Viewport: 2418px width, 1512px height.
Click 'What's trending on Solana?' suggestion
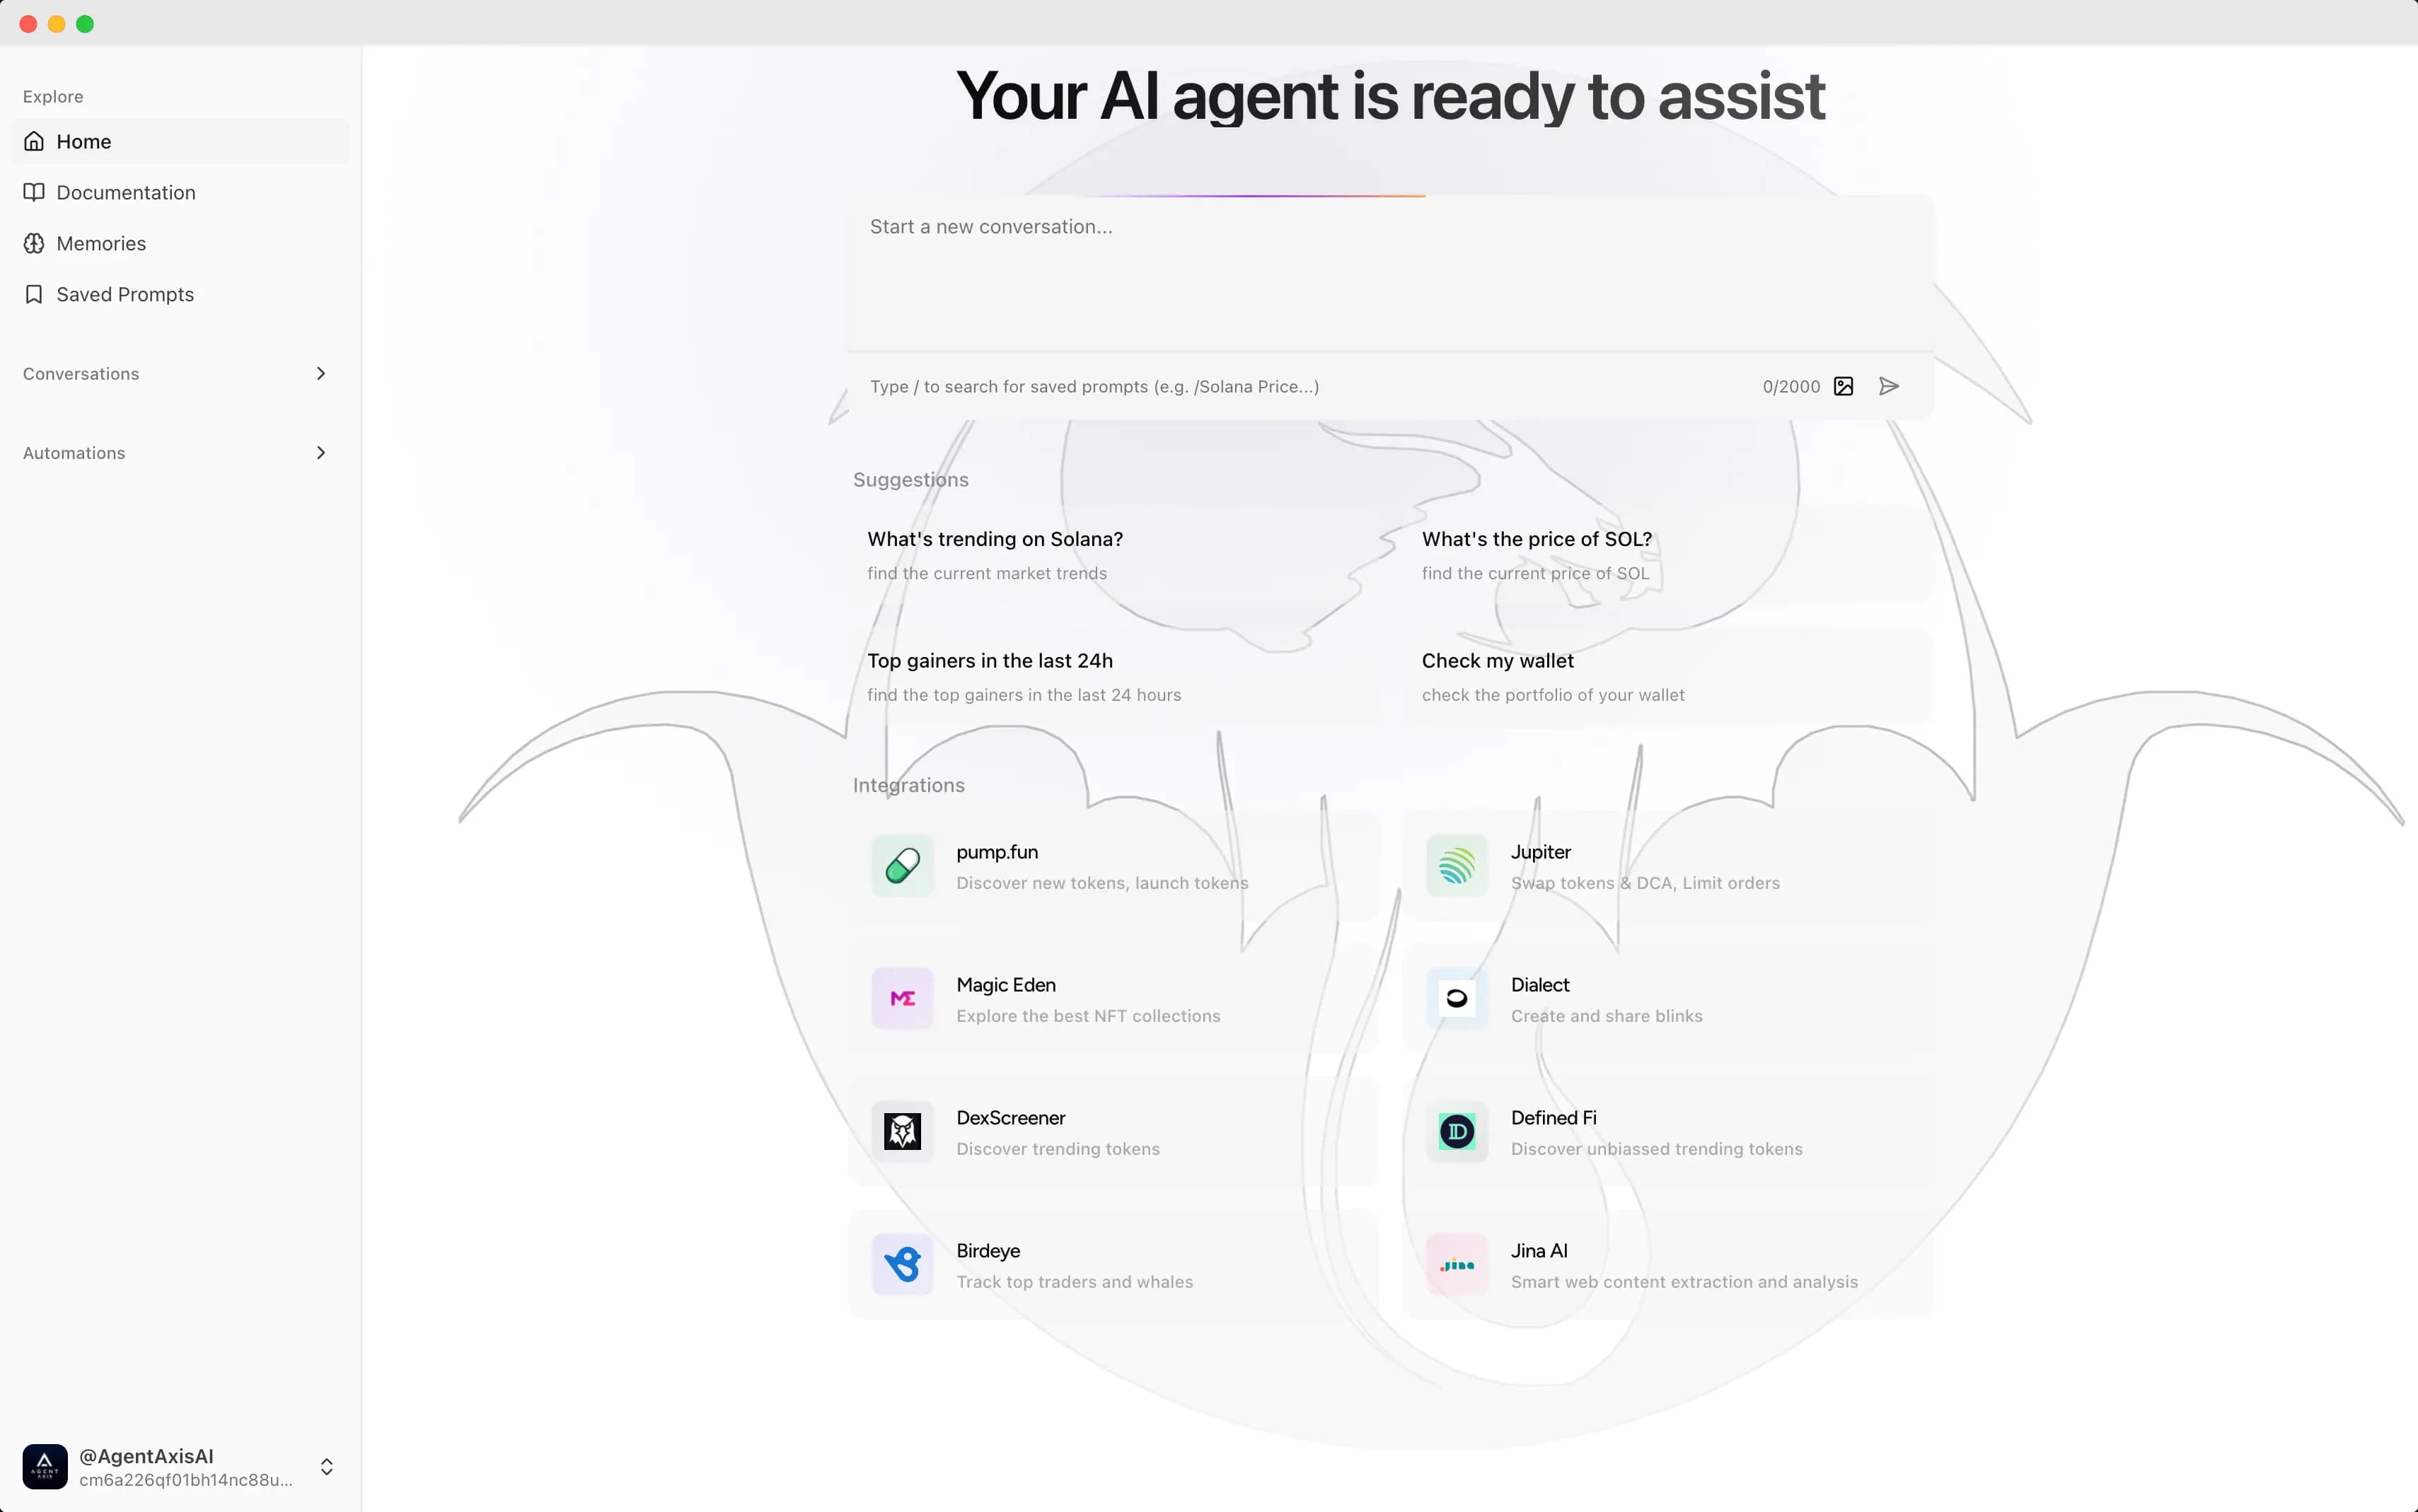[995, 538]
